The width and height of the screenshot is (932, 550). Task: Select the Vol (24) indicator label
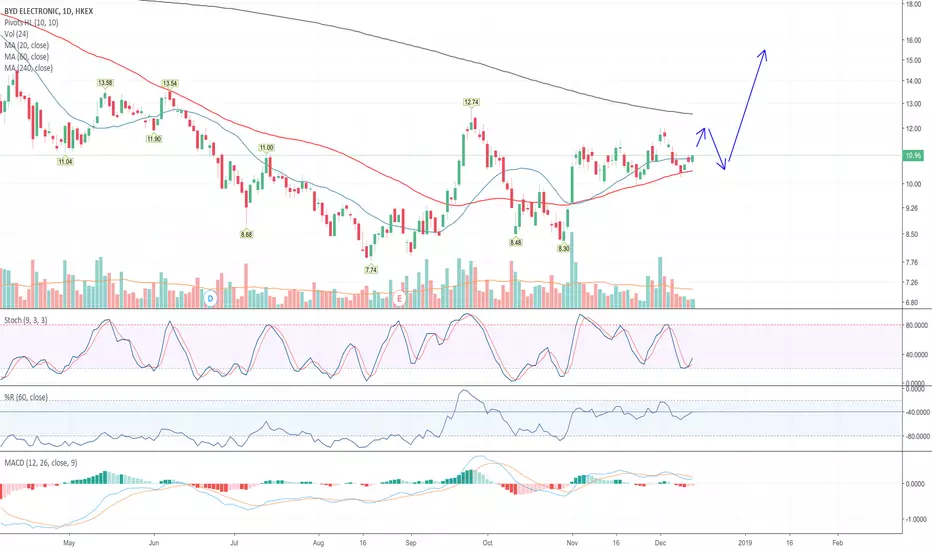(x=16, y=34)
